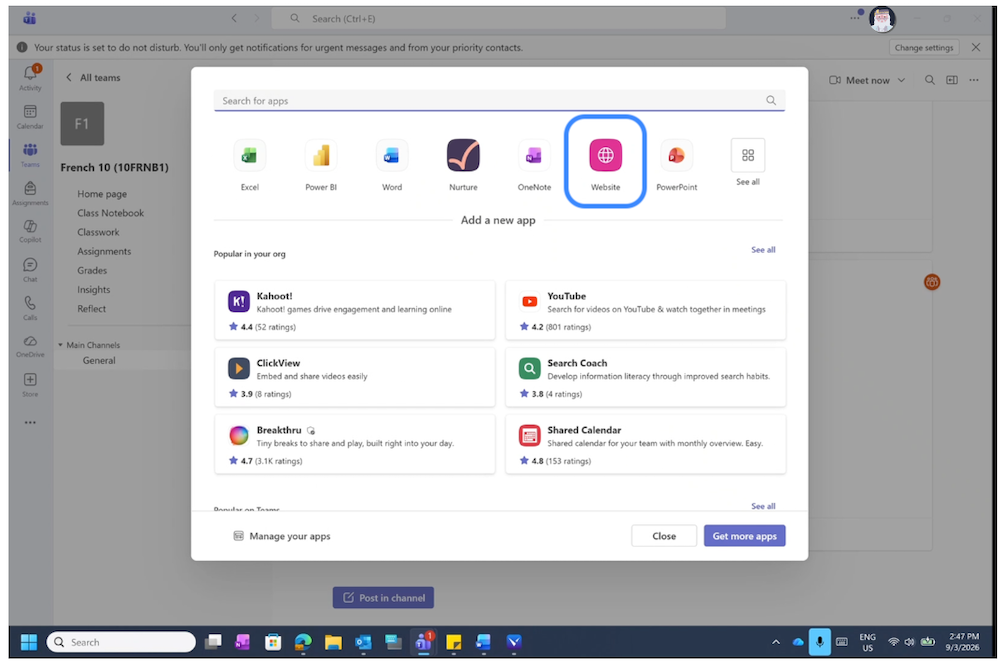Go back to All teams
Image resolution: width=1000 pixels, height=667 pixels.
pyautogui.click(x=93, y=78)
